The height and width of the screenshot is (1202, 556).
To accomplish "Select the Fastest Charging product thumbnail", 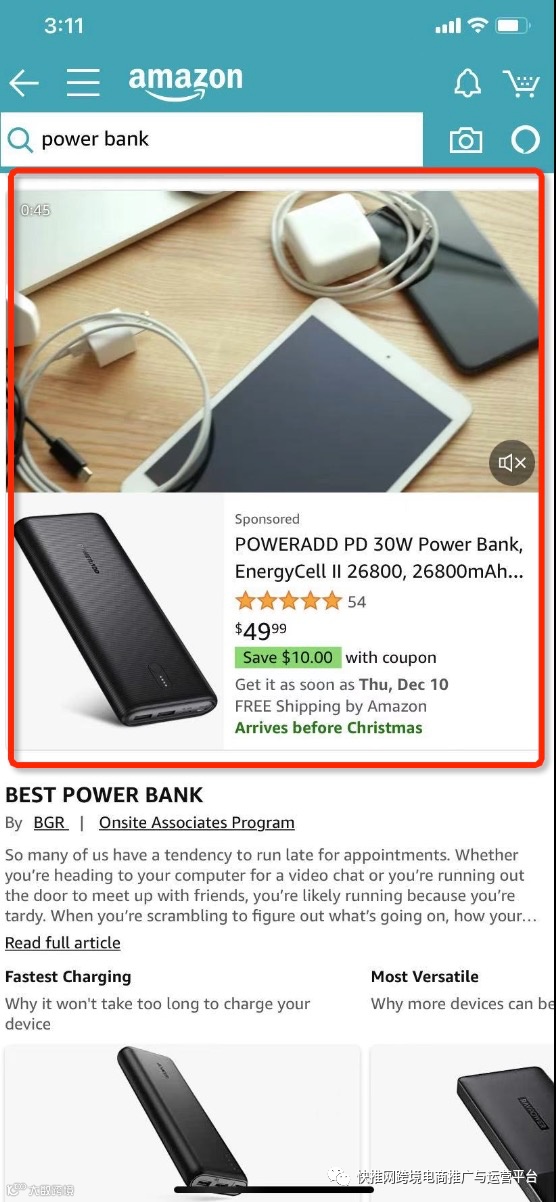I will click(182, 1123).
